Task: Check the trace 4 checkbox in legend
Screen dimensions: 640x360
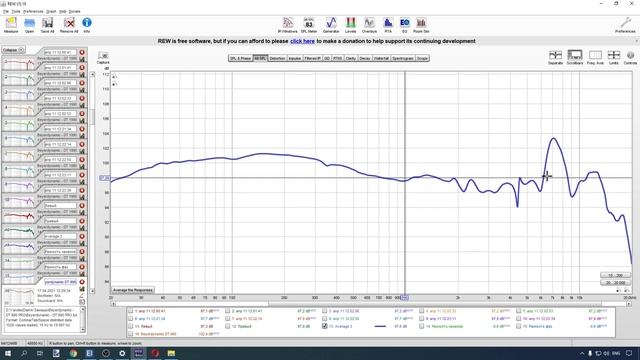Action: pyautogui.click(x=422, y=311)
